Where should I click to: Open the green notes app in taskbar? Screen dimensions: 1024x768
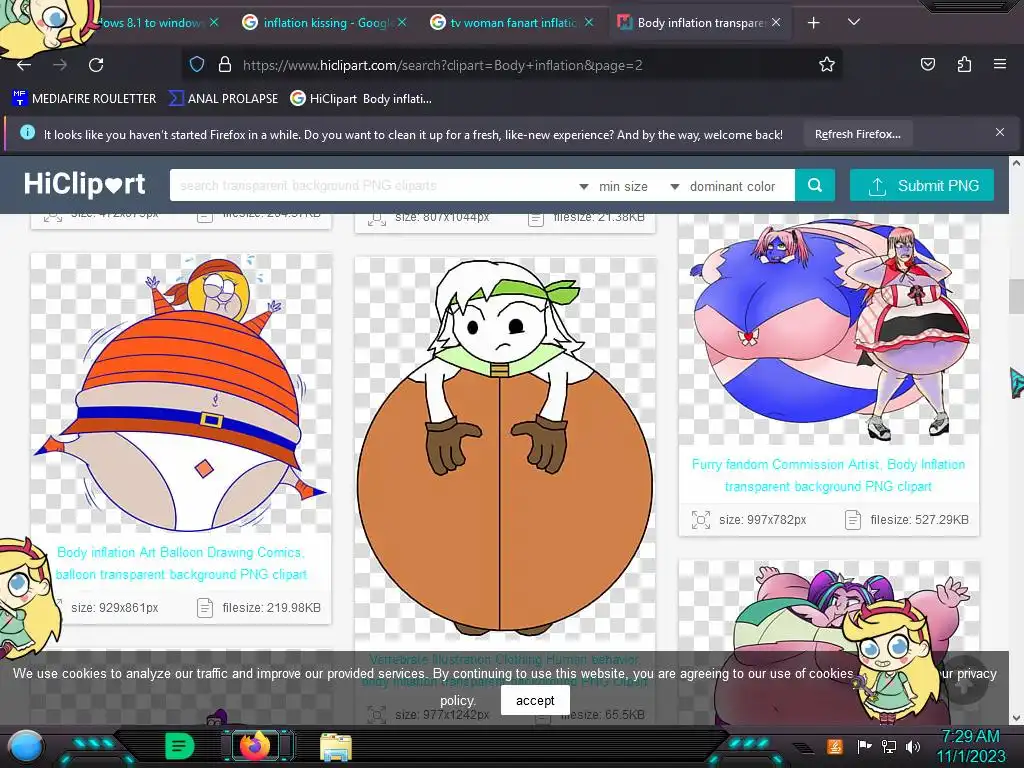point(180,746)
